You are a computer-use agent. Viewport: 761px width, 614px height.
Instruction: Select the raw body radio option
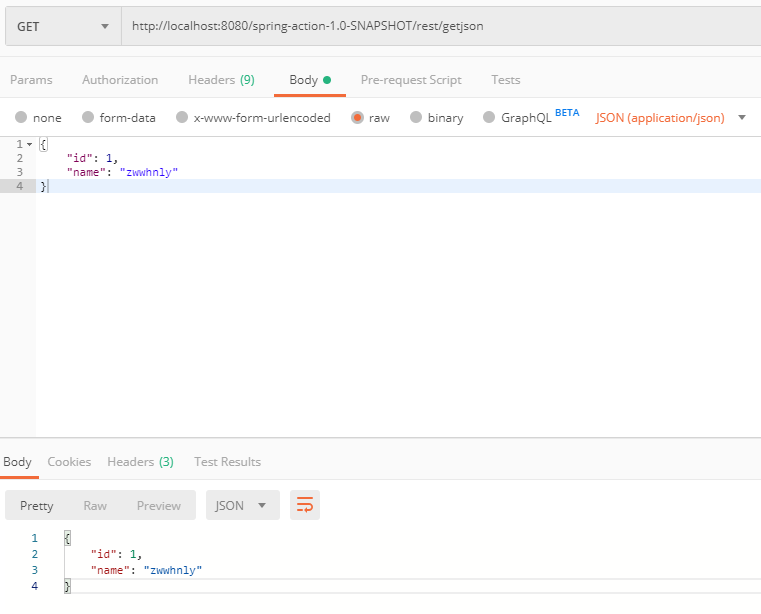point(357,118)
